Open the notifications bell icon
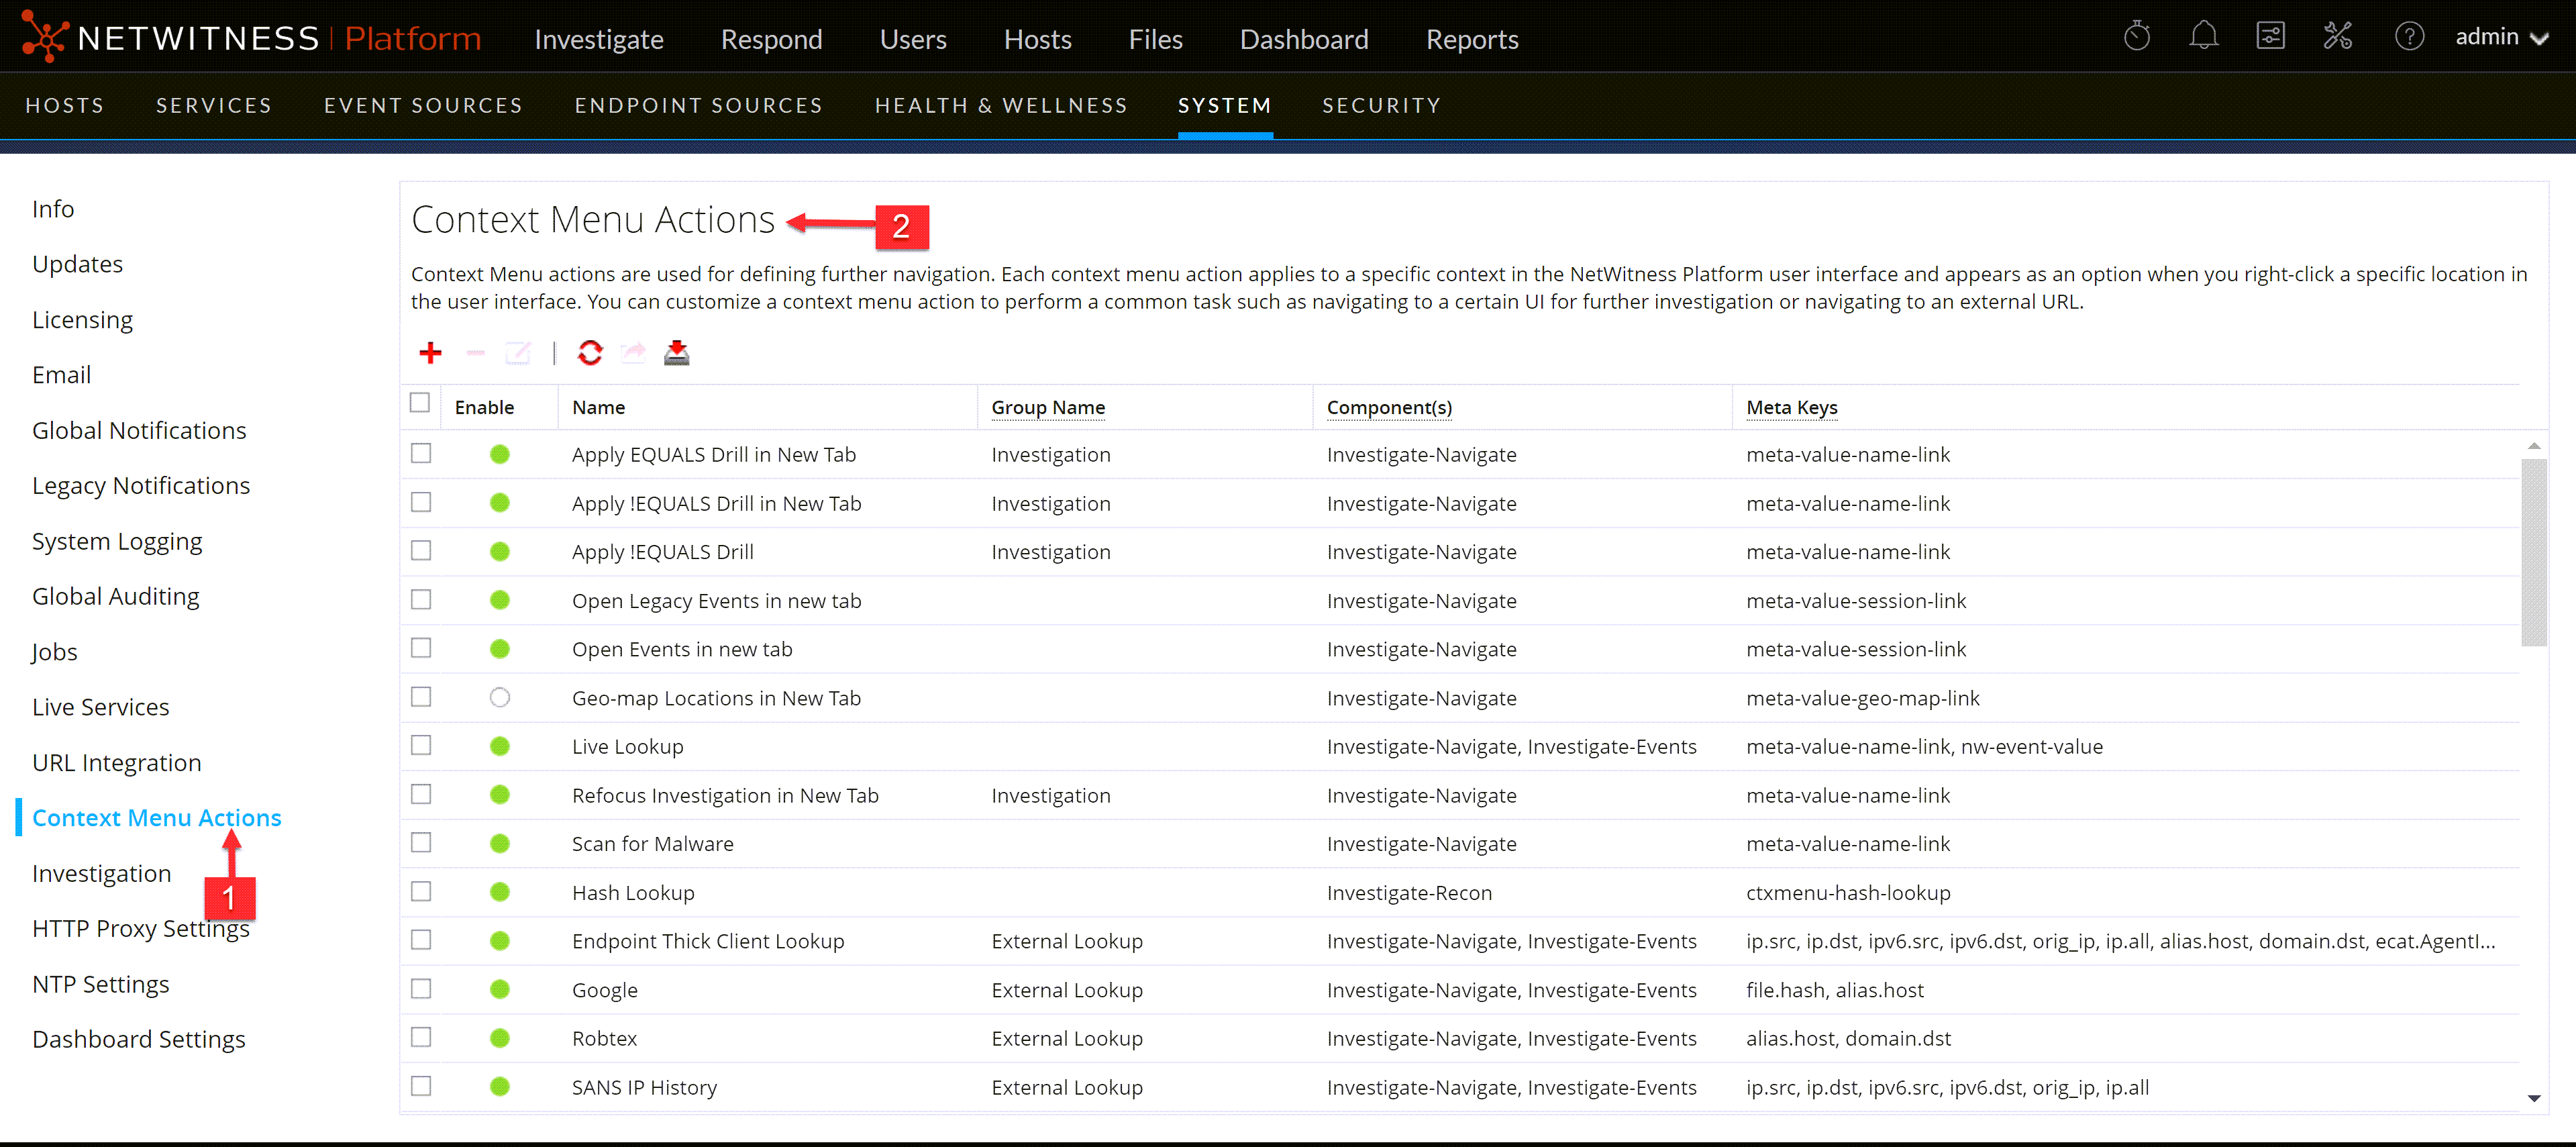The width and height of the screenshot is (2576, 1147). pyautogui.click(x=2203, y=37)
